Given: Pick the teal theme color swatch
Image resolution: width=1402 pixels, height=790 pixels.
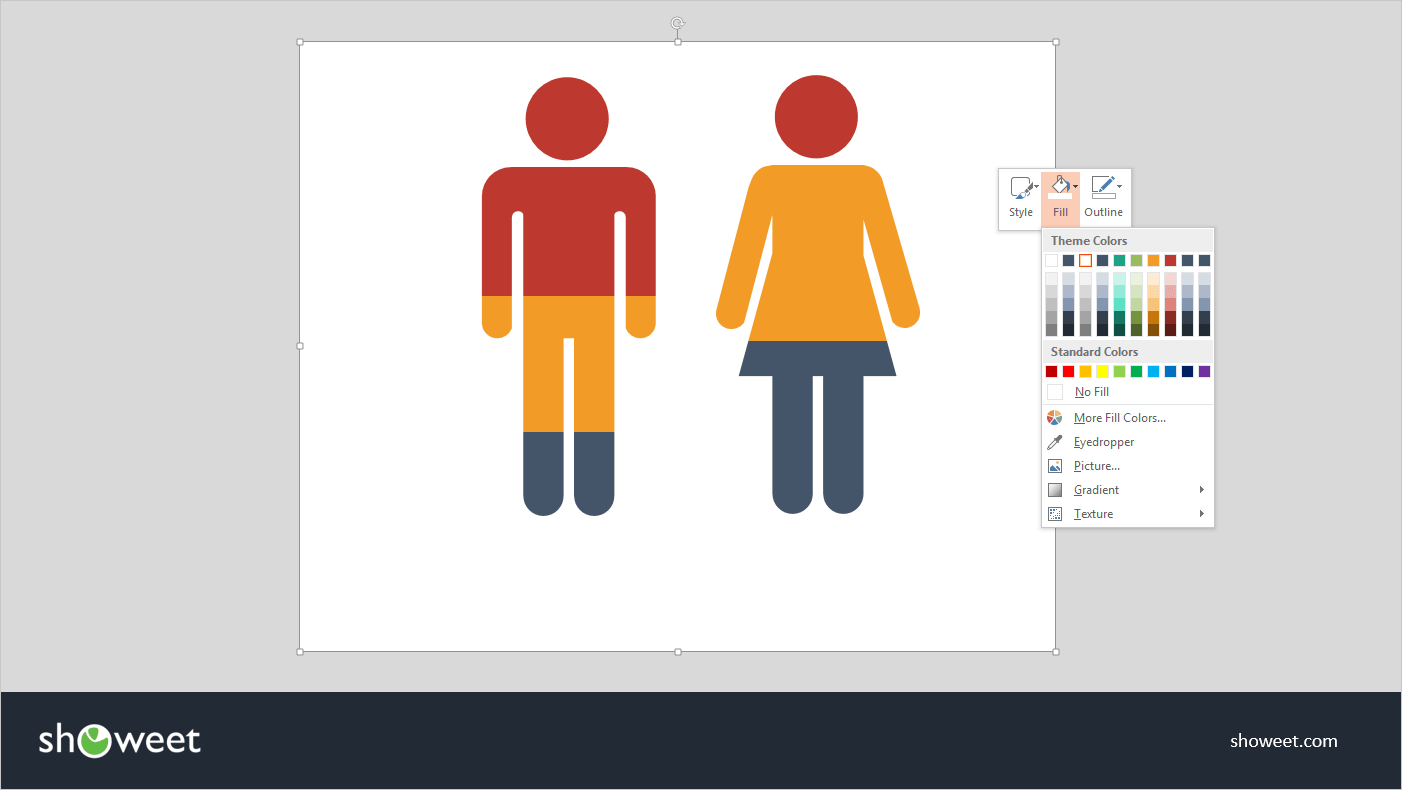Looking at the screenshot, I should 1119,261.
